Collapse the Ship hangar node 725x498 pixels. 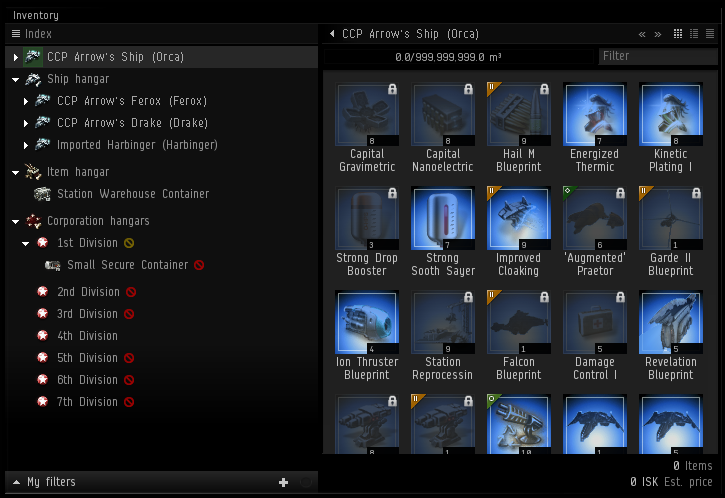16,80
